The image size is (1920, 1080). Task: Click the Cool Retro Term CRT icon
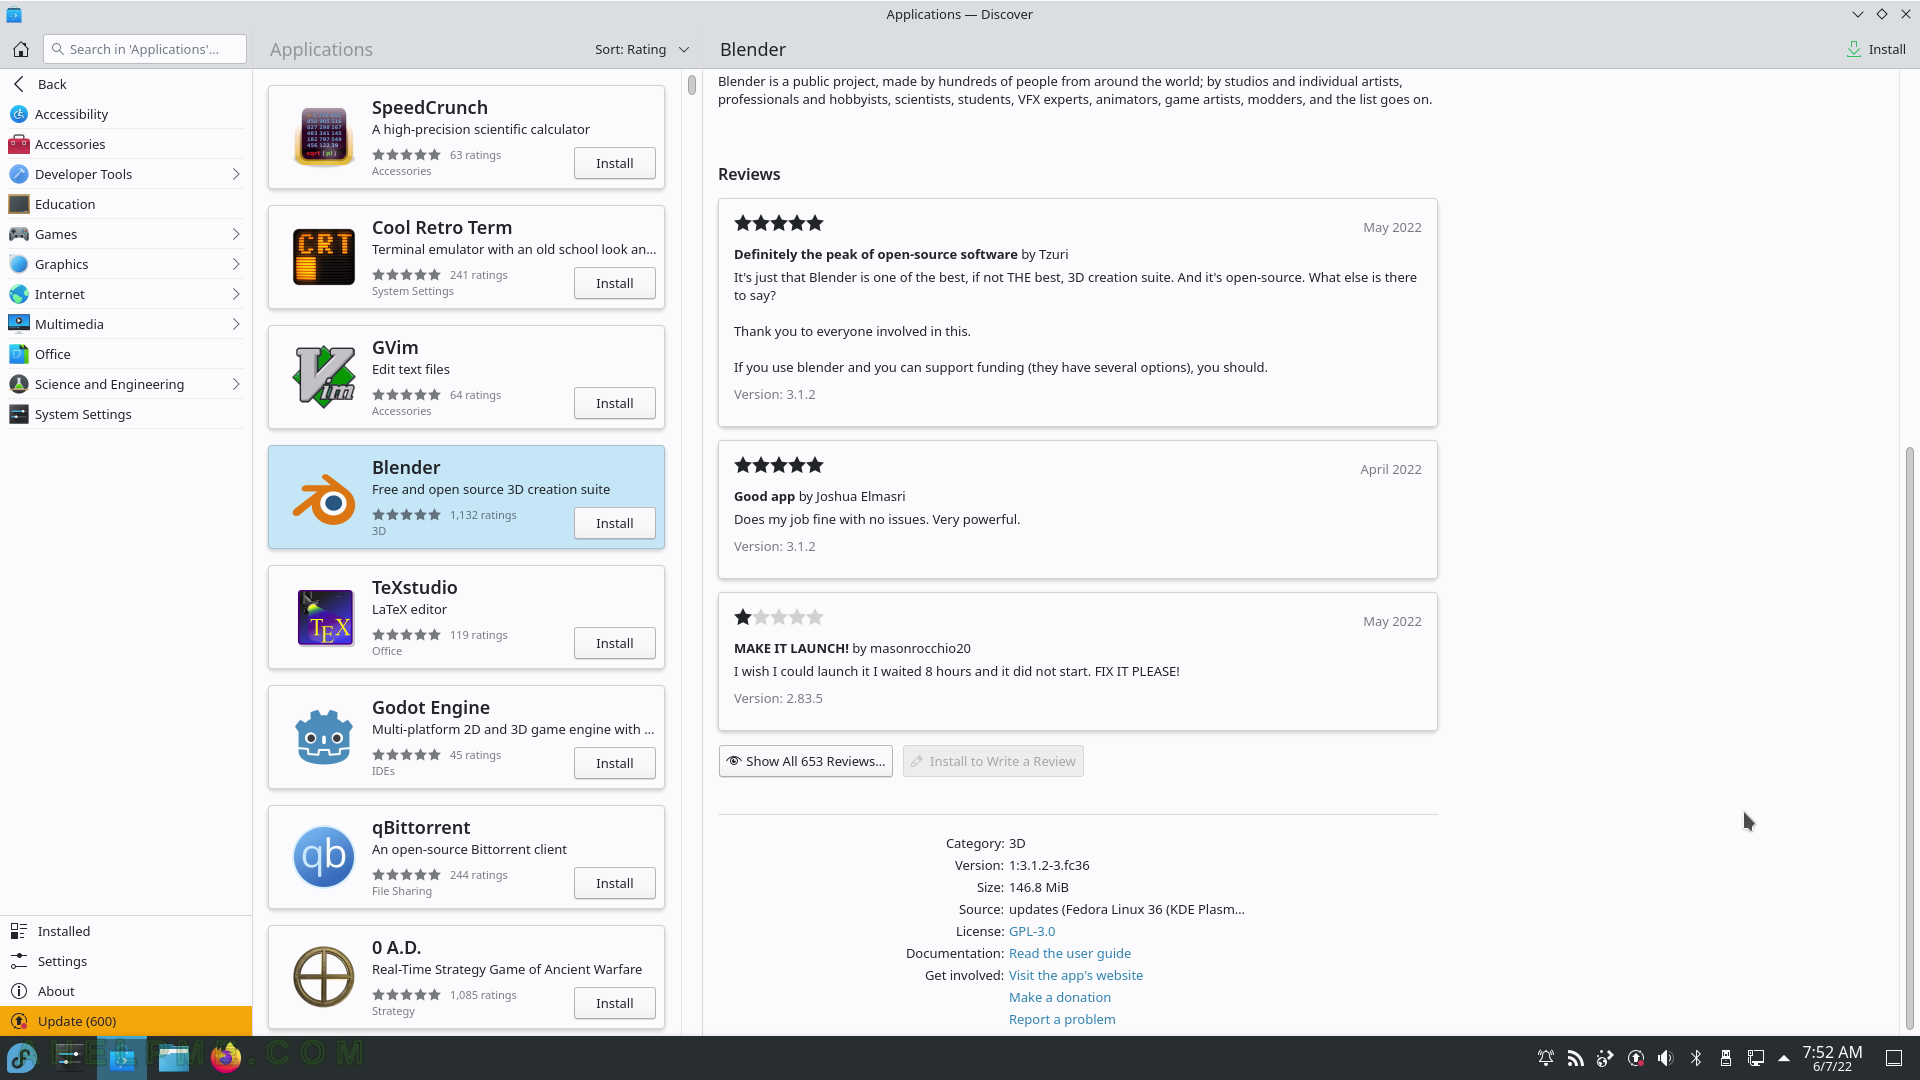click(x=324, y=257)
